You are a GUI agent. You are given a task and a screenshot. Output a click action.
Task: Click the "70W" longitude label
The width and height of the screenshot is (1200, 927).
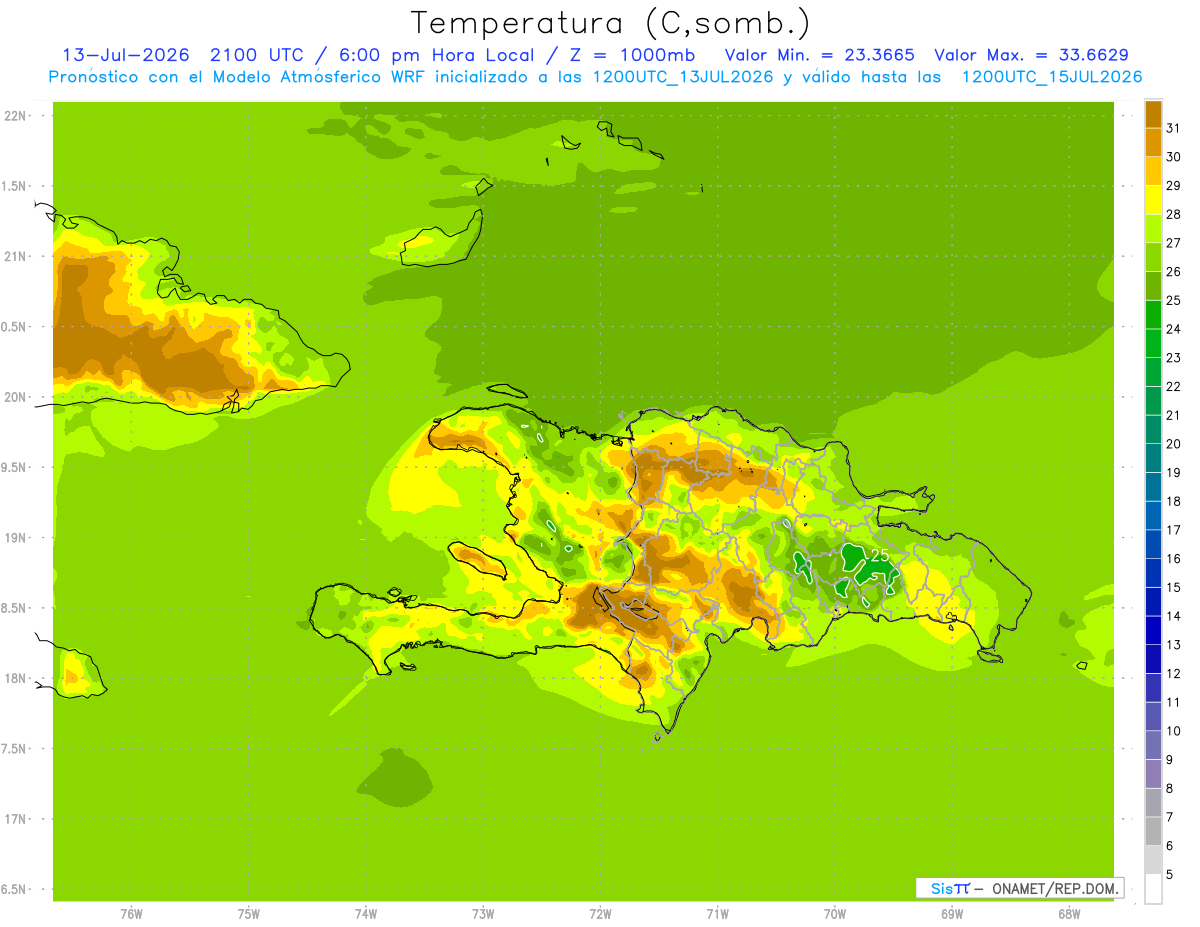click(835, 914)
